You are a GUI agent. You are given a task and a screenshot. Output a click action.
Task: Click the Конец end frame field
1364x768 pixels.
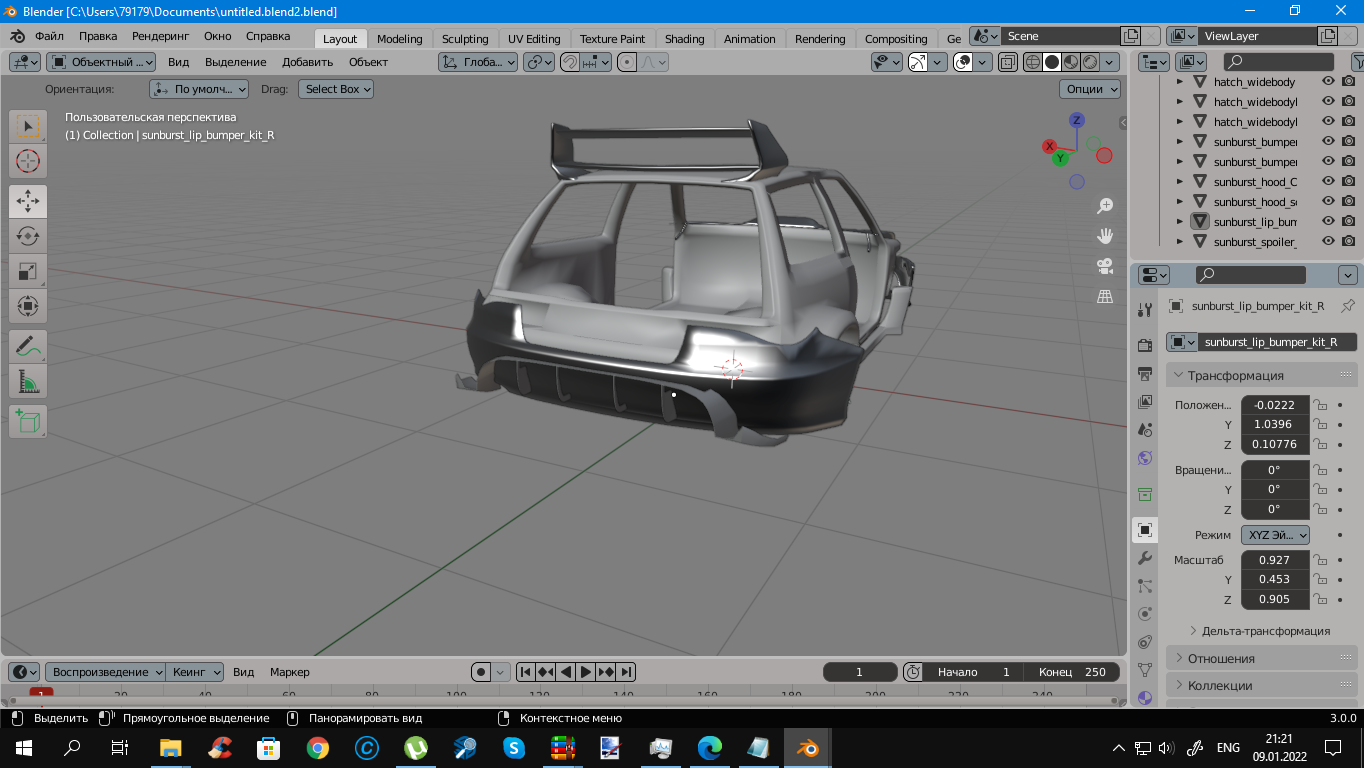tap(1074, 672)
